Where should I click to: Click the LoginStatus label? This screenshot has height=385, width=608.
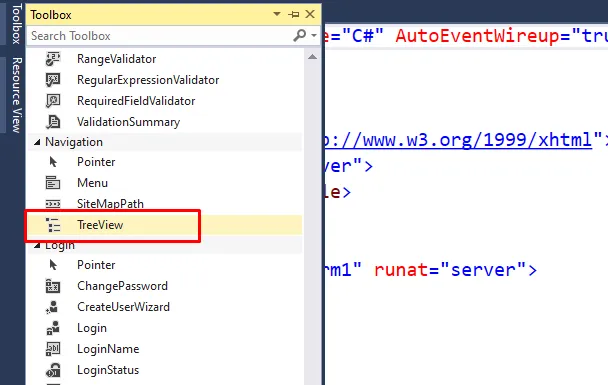coord(108,370)
